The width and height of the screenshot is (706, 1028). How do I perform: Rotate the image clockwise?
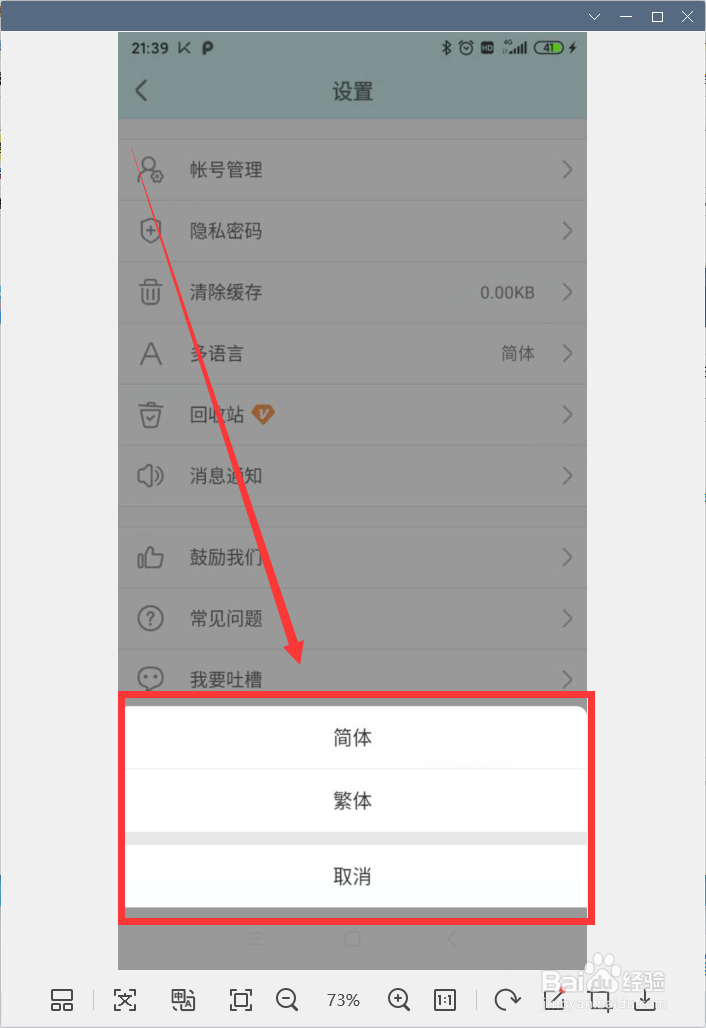point(507,1000)
